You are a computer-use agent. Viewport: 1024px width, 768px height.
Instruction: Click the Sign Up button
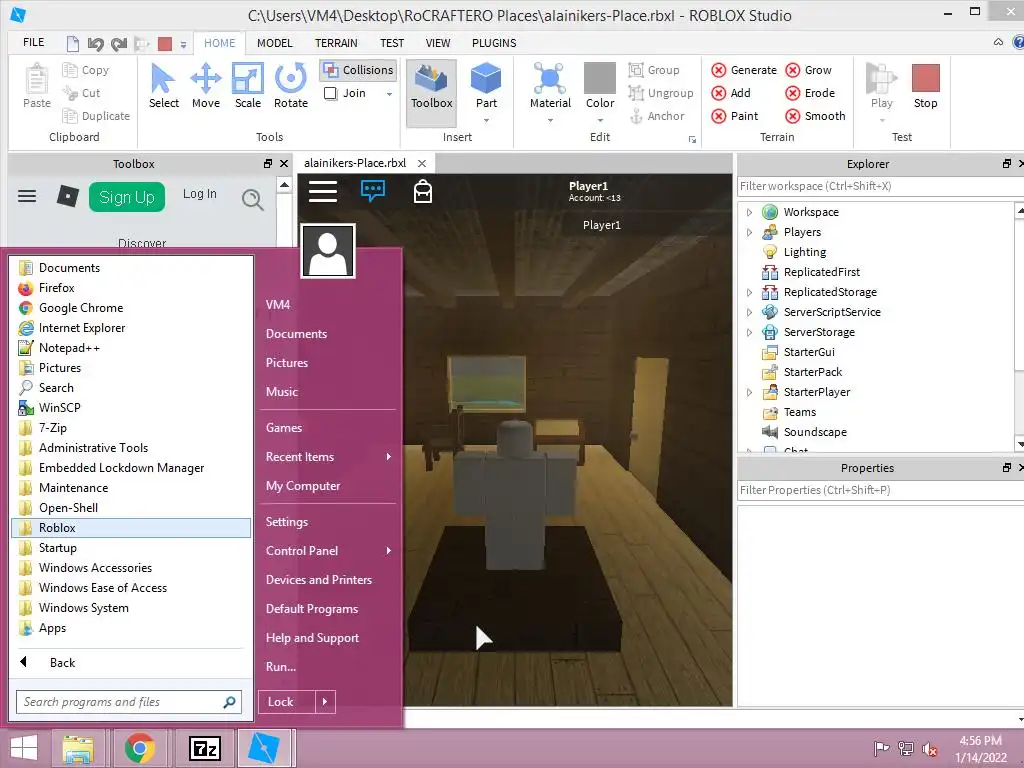(127, 197)
